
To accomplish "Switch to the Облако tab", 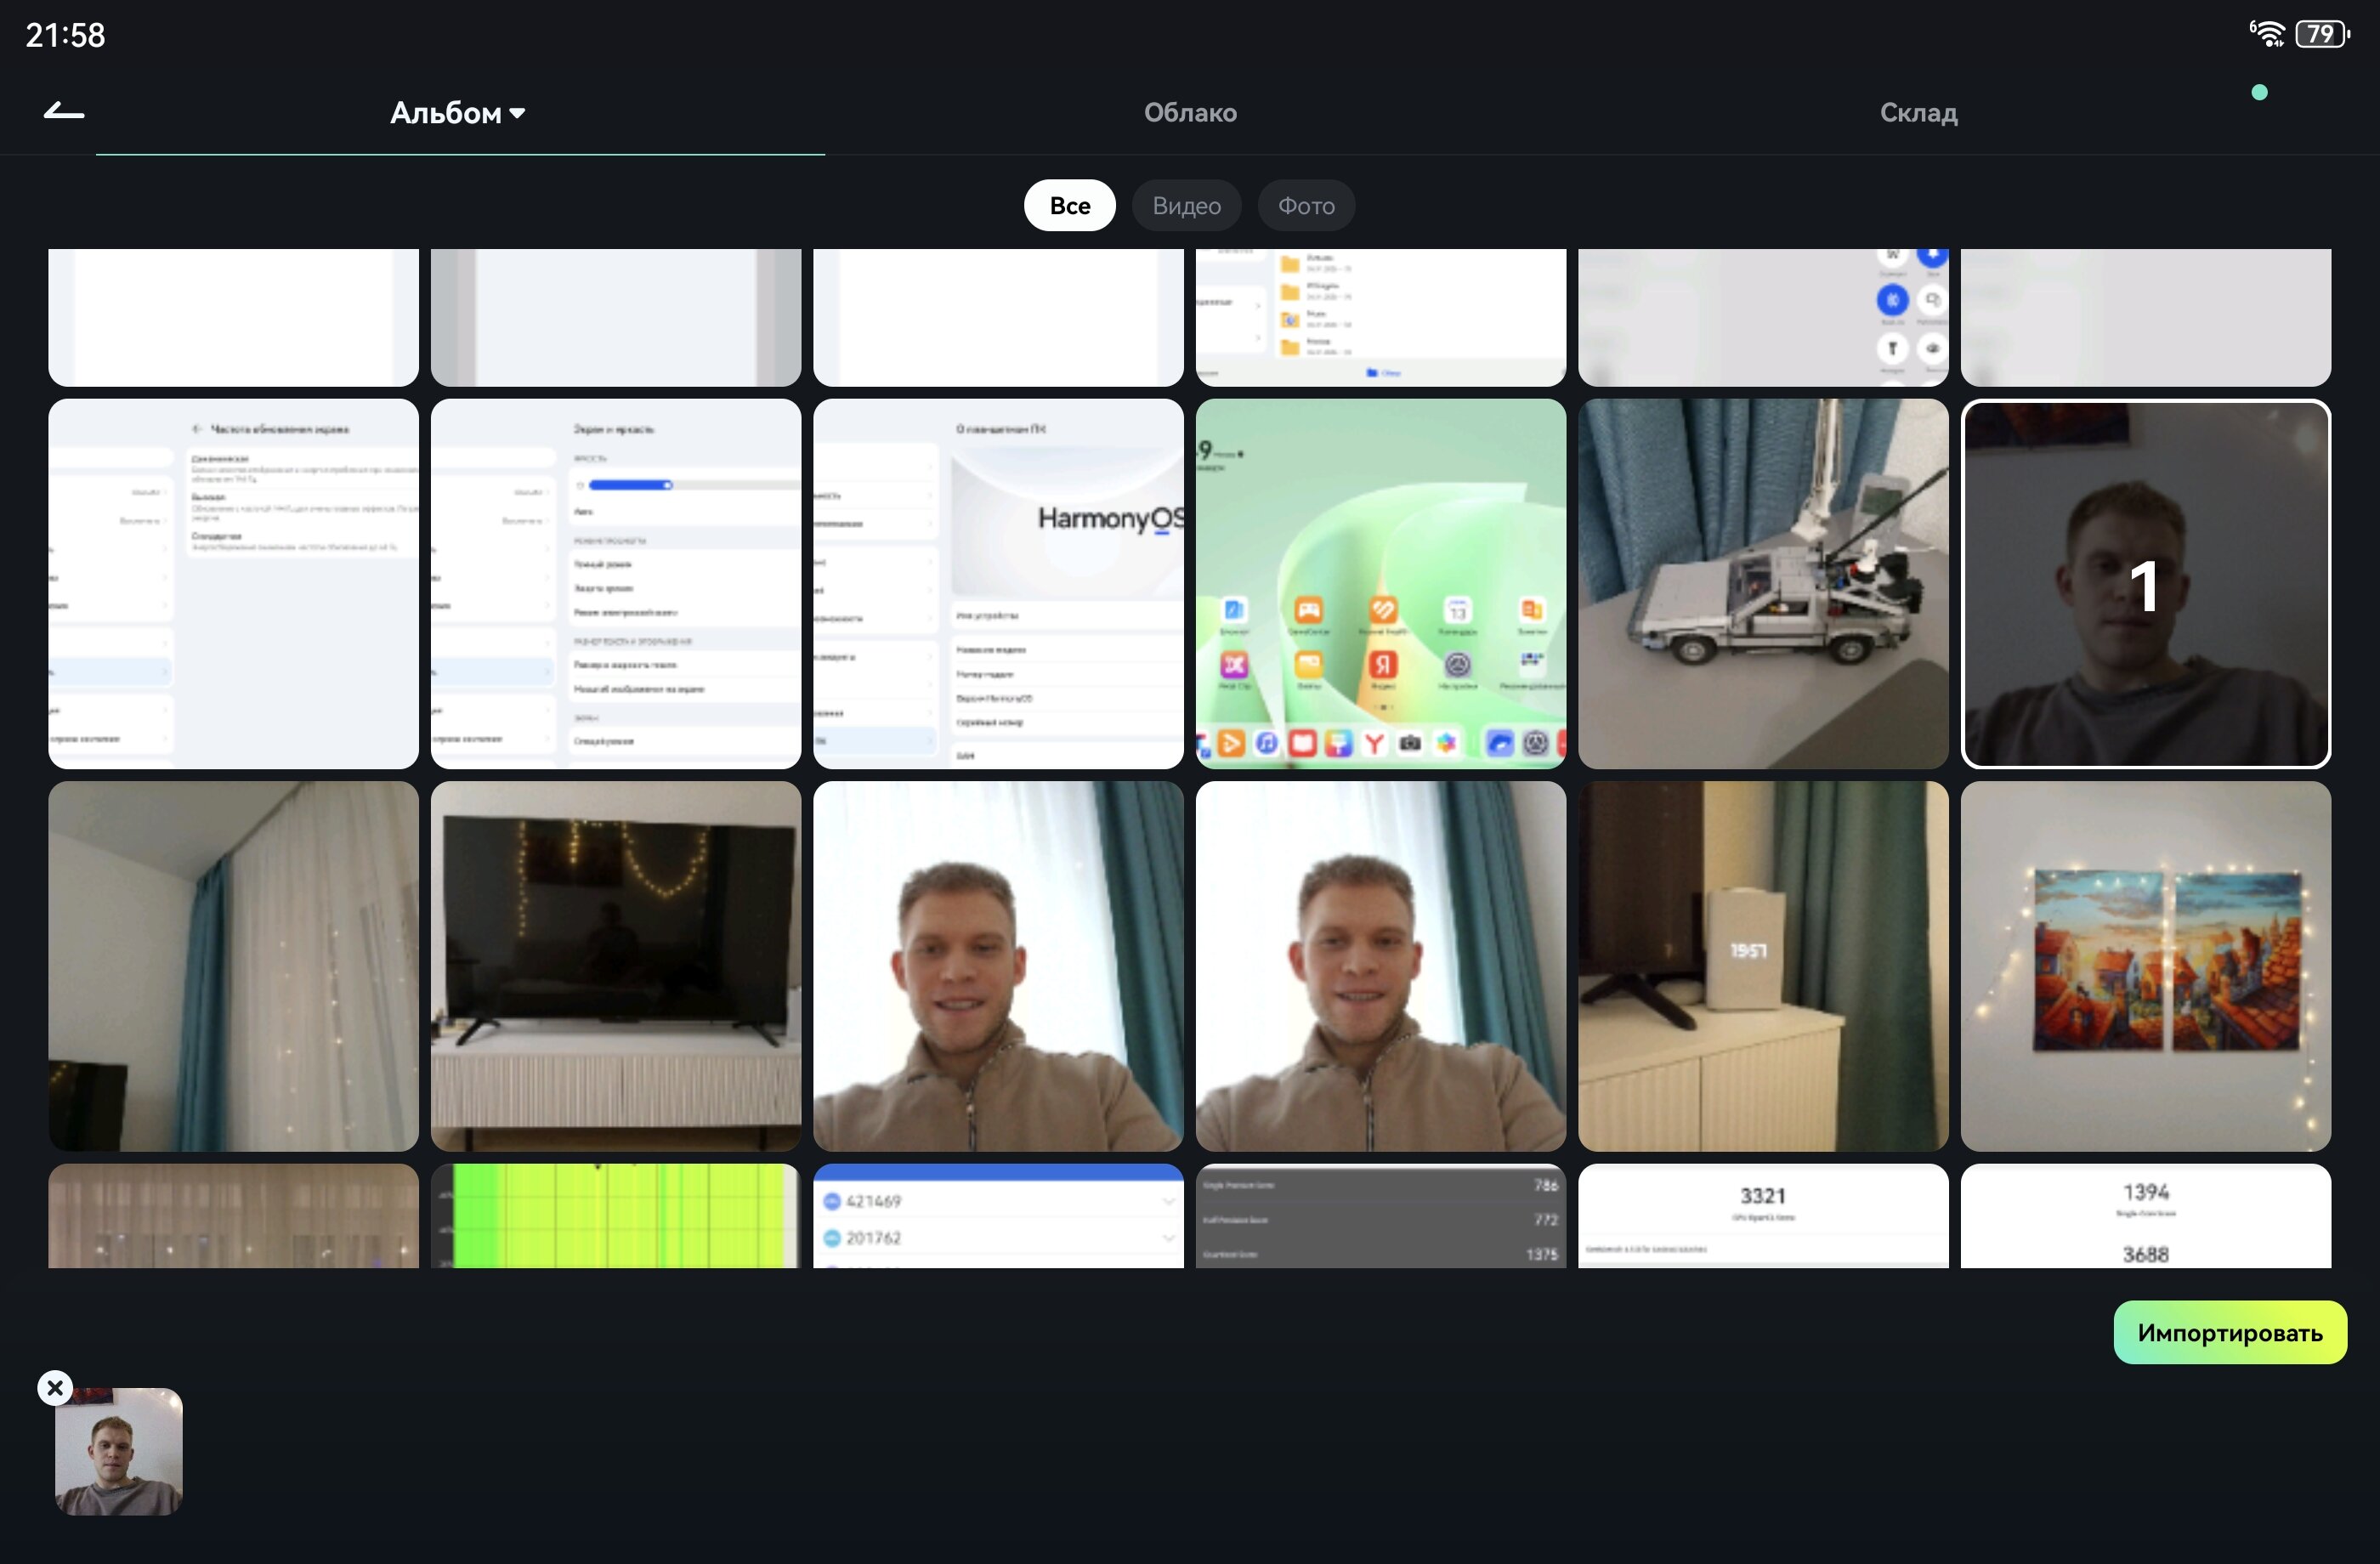I will pos(1190,113).
